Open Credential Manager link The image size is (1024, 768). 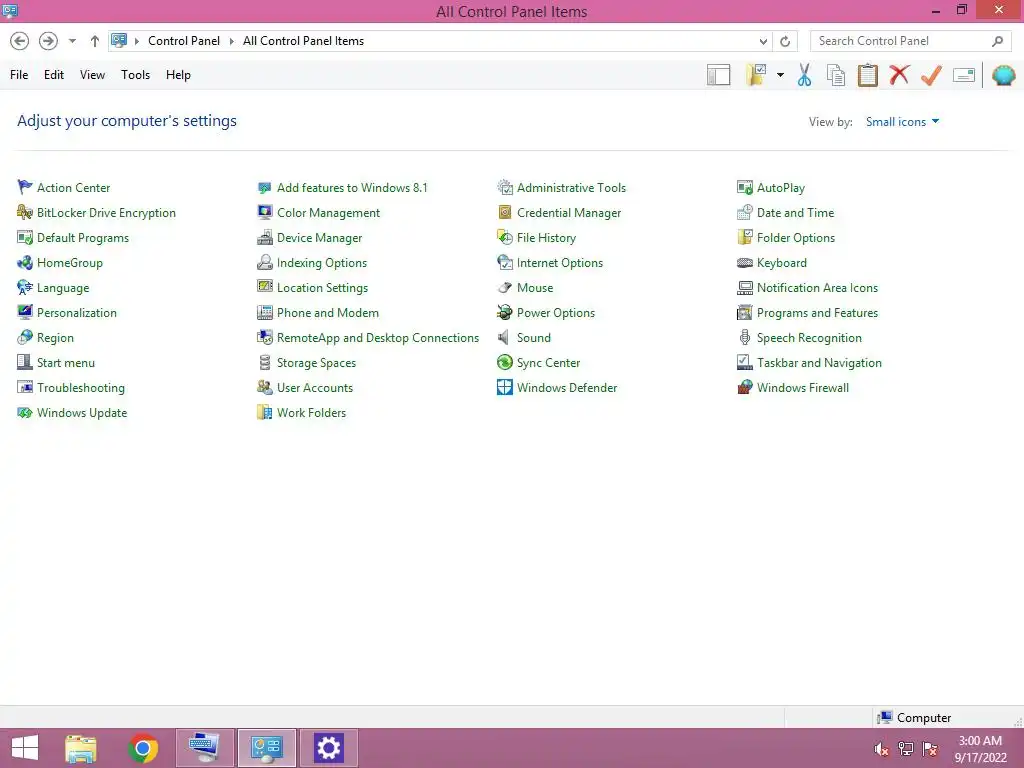569,212
